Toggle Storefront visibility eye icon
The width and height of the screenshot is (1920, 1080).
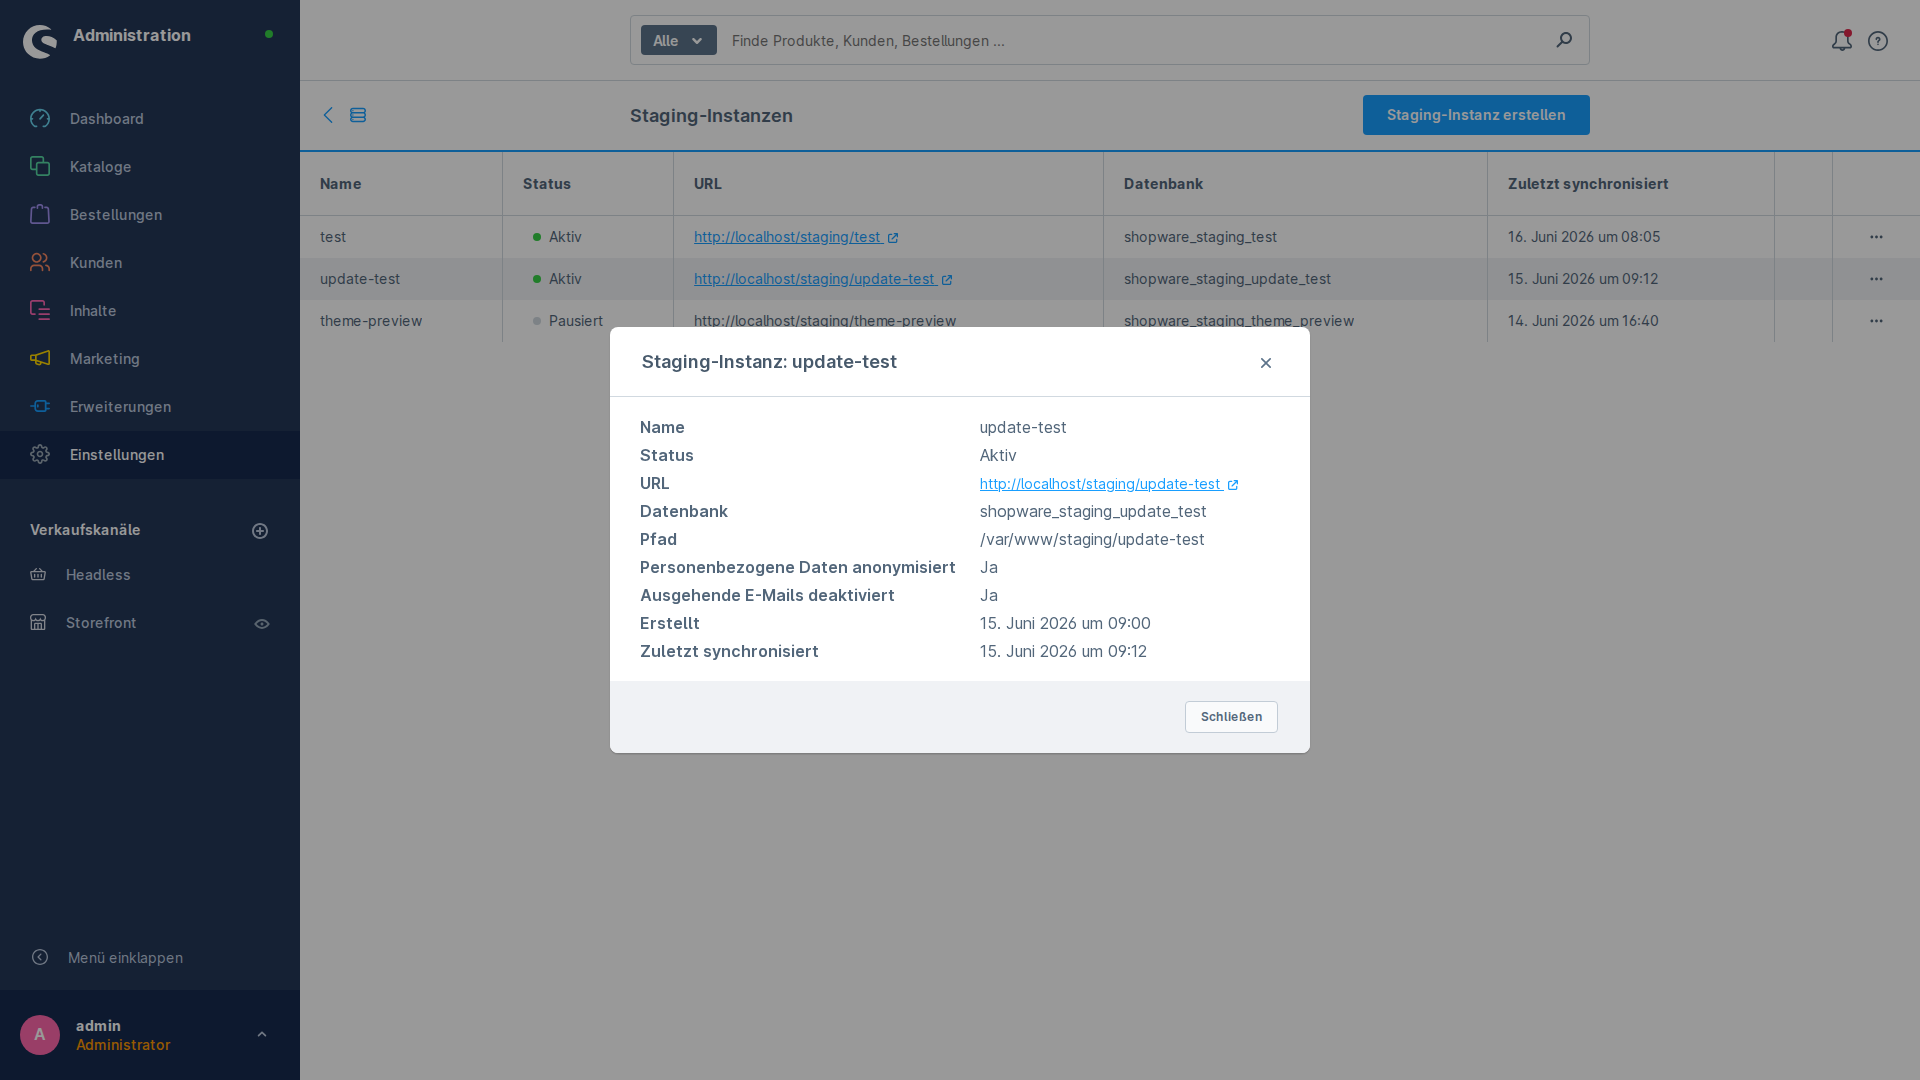pyautogui.click(x=262, y=624)
